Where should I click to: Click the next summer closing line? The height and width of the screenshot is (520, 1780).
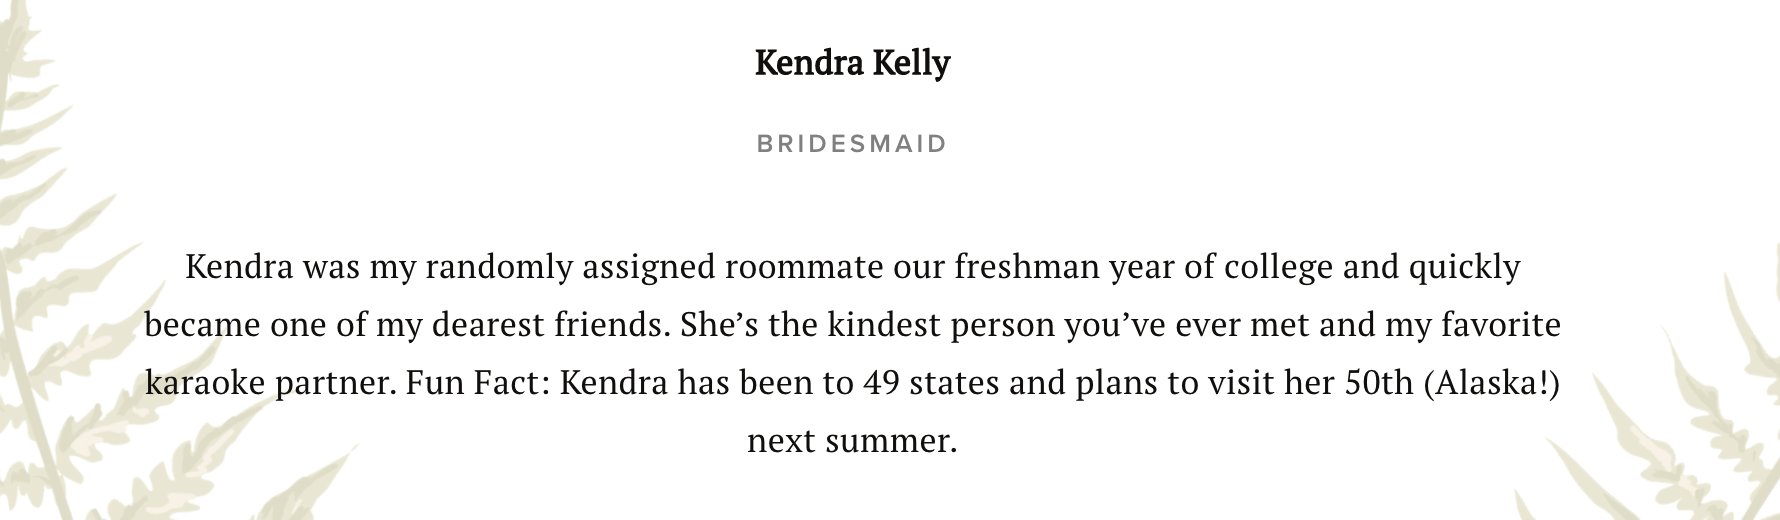point(852,441)
